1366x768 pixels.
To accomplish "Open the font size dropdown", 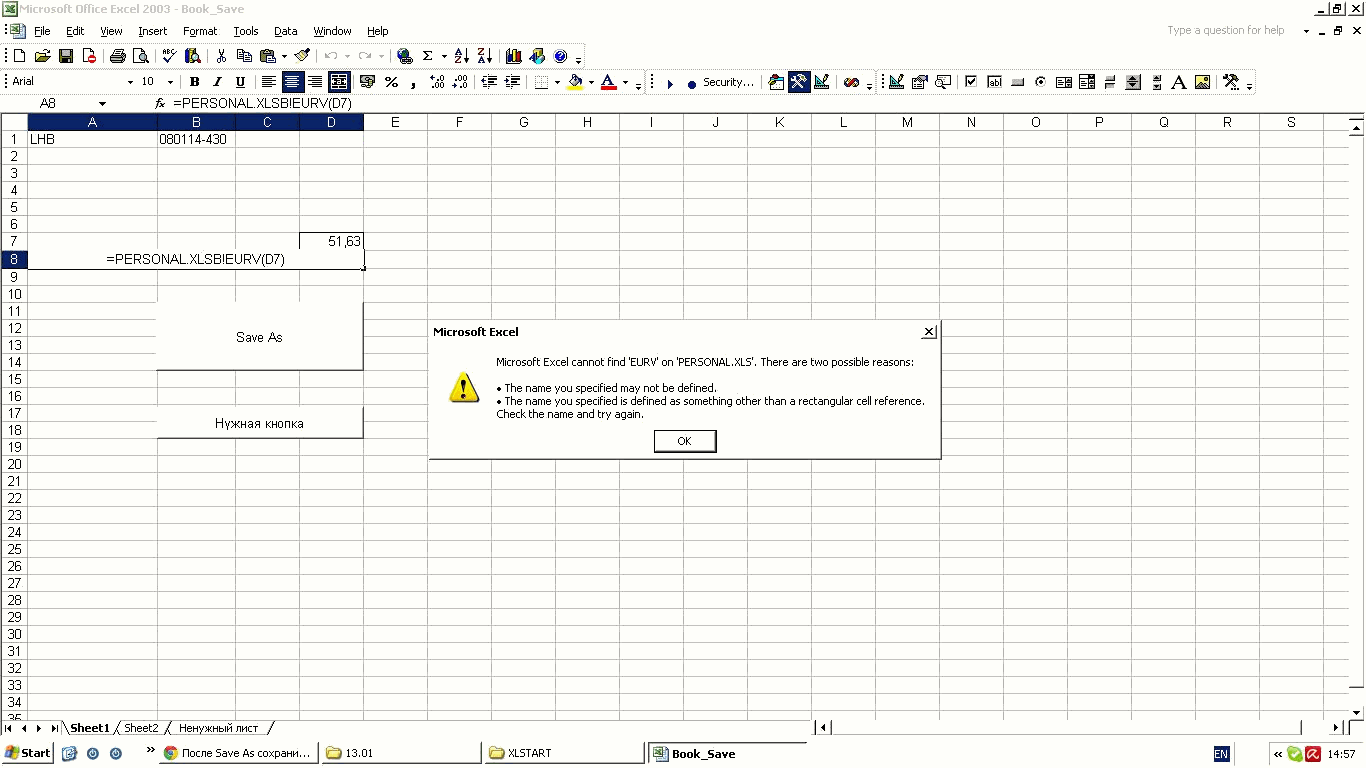I will pyautogui.click(x=170, y=82).
